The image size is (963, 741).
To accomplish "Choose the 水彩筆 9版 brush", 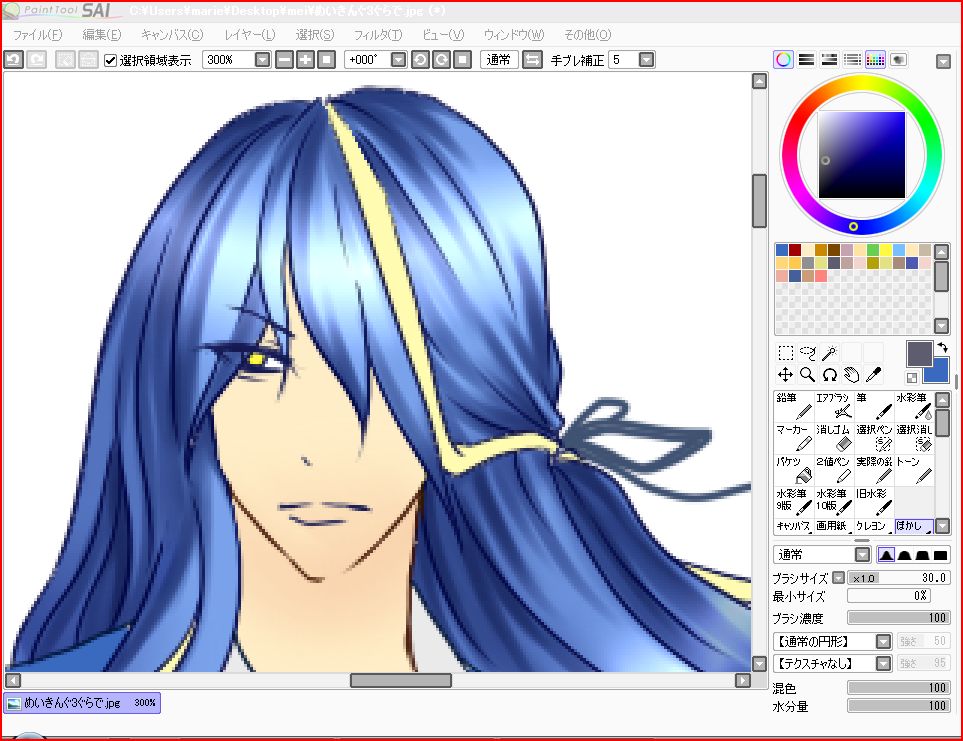I will 794,502.
